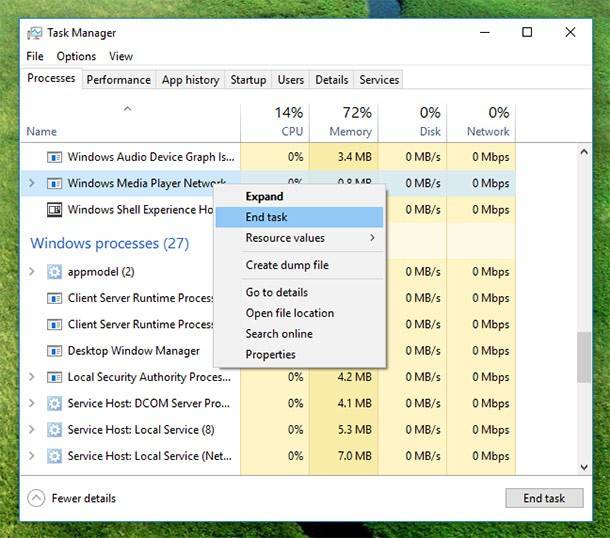Minimize the Task Manager window
This screenshot has width=610, height=538.
tap(484, 32)
